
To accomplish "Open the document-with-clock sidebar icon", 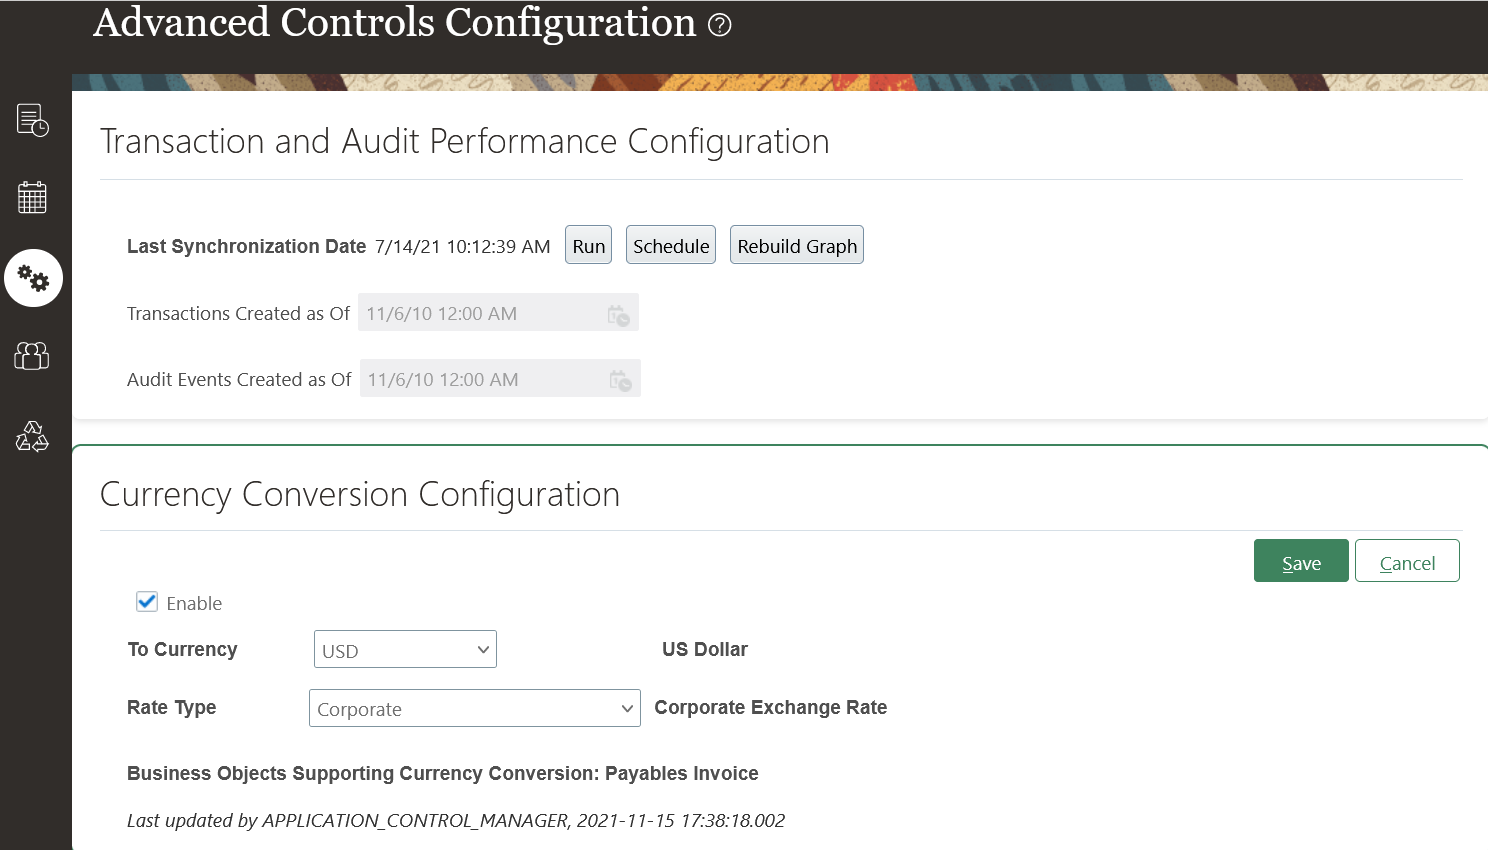I will 33,120.
